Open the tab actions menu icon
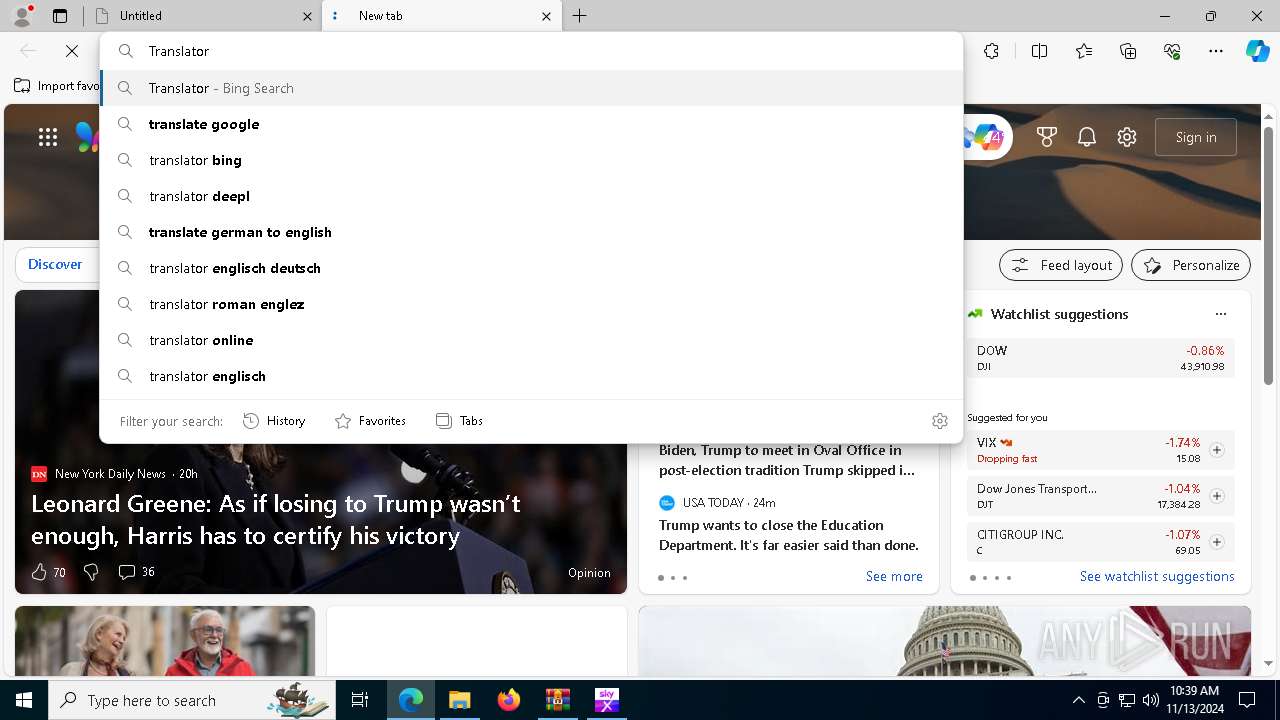The height and width of the screenshot is (720, 1280). point(60,16)
